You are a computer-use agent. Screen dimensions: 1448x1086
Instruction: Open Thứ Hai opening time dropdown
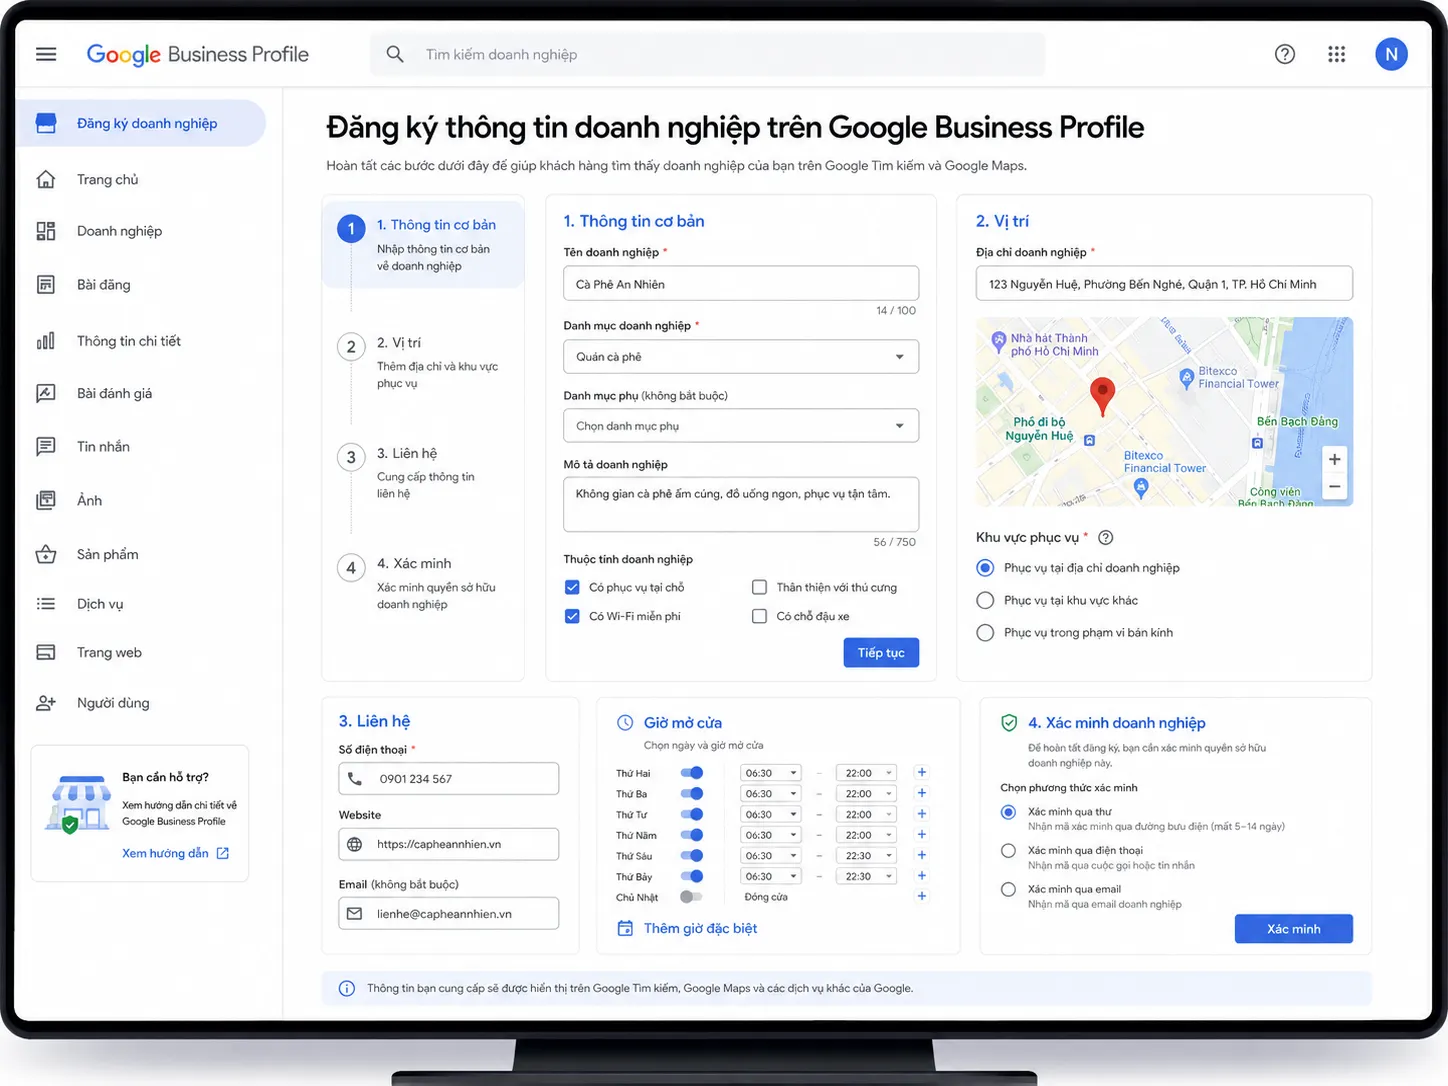[771, 773]
